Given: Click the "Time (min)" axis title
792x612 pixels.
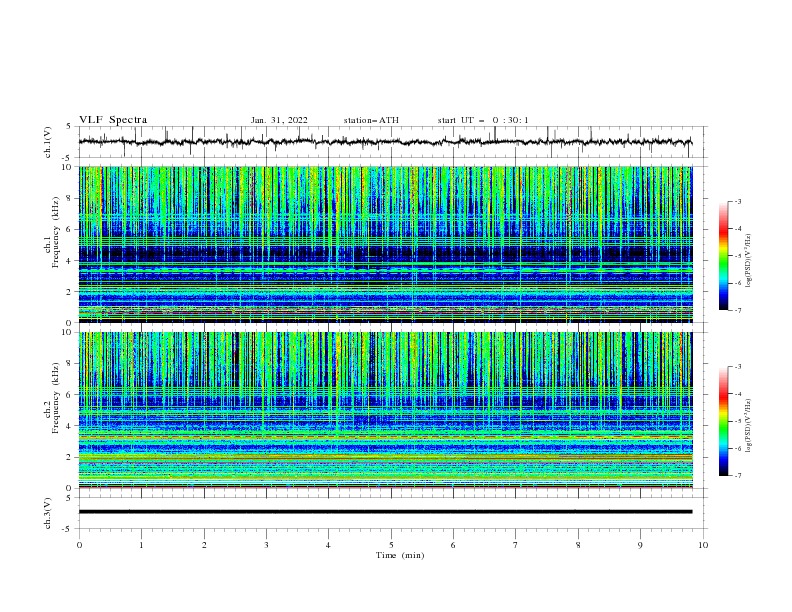Looking at the screenshot, I should [400, 555].
